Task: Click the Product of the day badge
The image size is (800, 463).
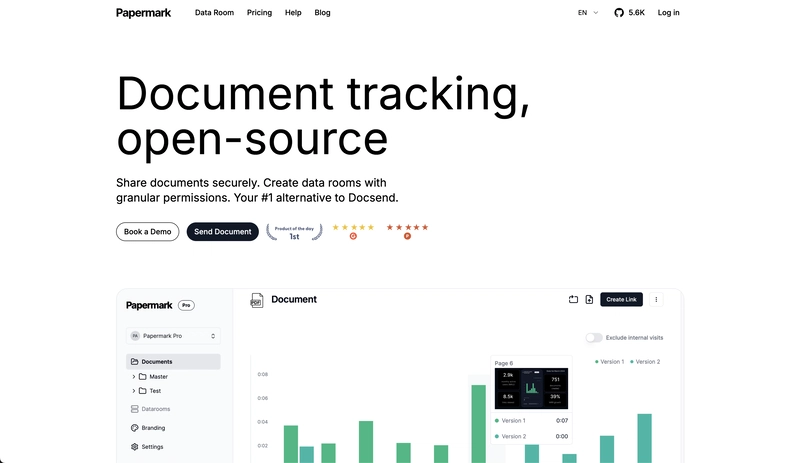Action: 294,232
